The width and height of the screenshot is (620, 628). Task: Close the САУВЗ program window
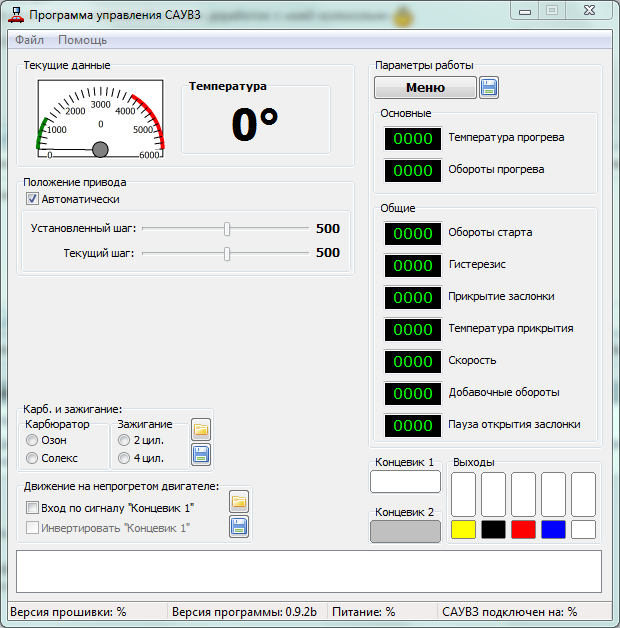tap(589, 11)
